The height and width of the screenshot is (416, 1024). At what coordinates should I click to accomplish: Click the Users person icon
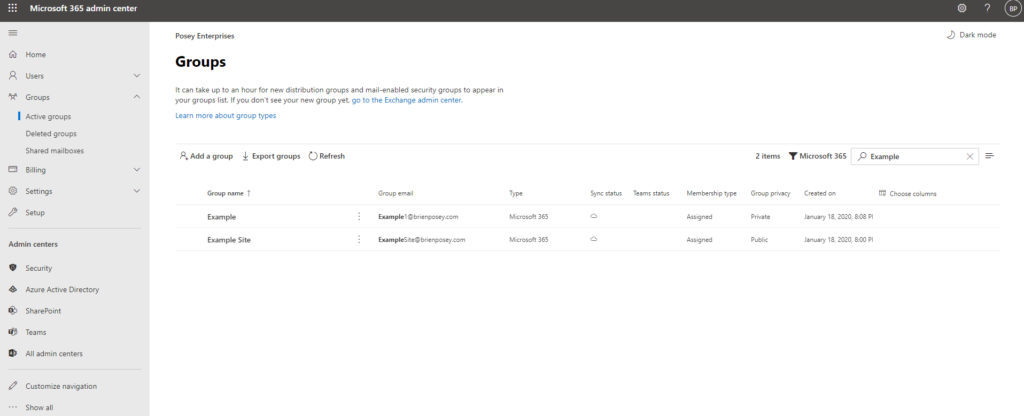pos(12,76)
